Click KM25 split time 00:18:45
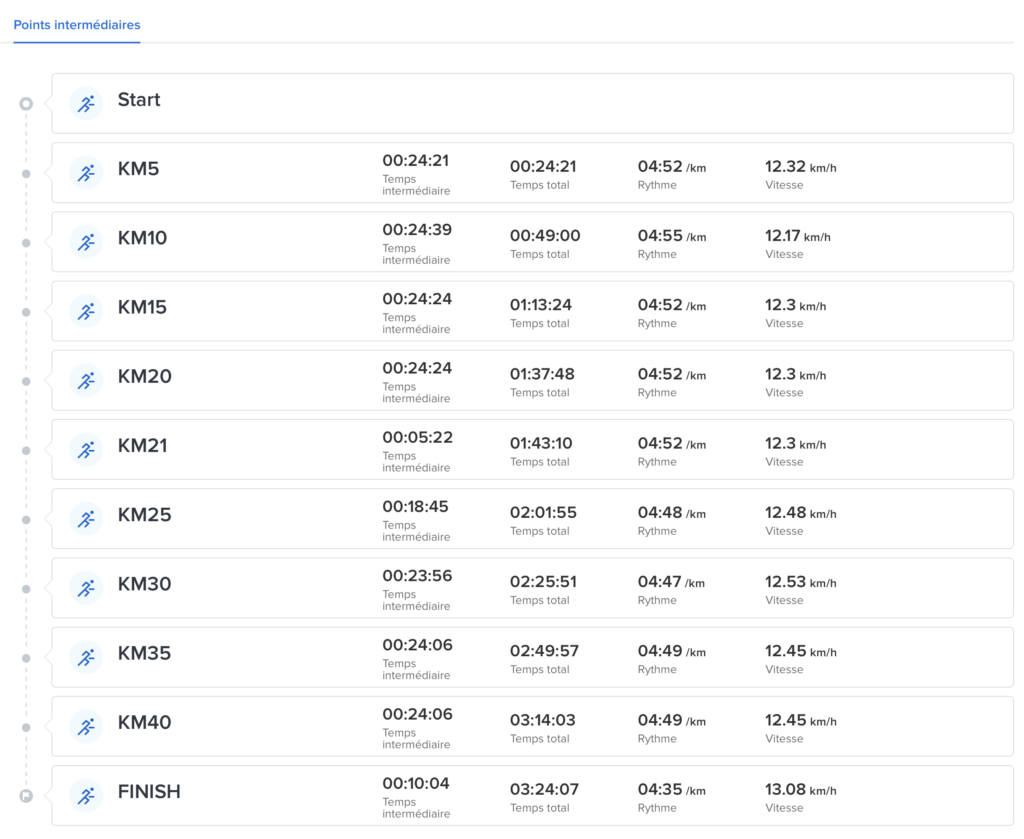This screenshot has width=1024, height=839. point(415,507)
